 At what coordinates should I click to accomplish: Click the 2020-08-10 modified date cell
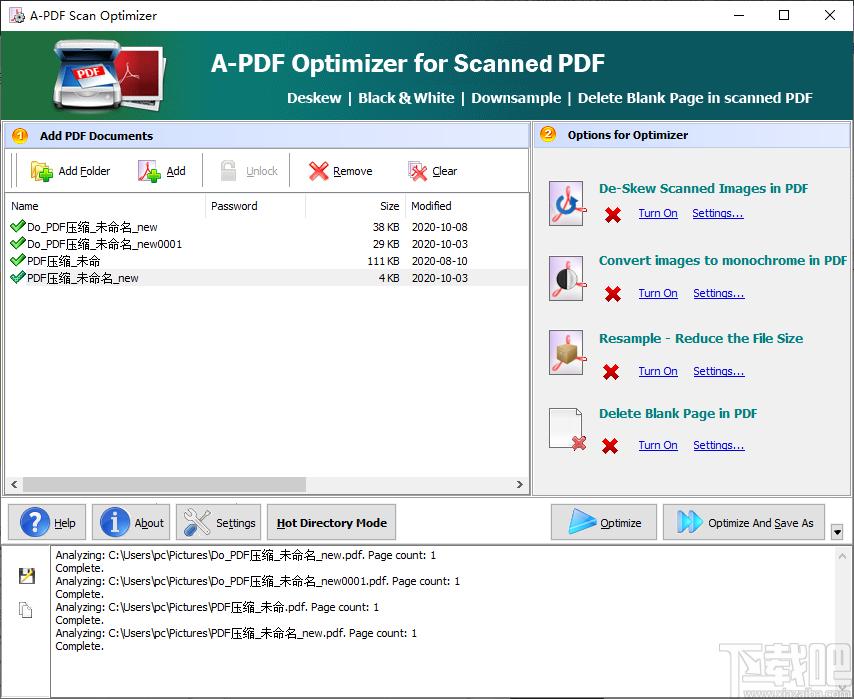[440, 261]
